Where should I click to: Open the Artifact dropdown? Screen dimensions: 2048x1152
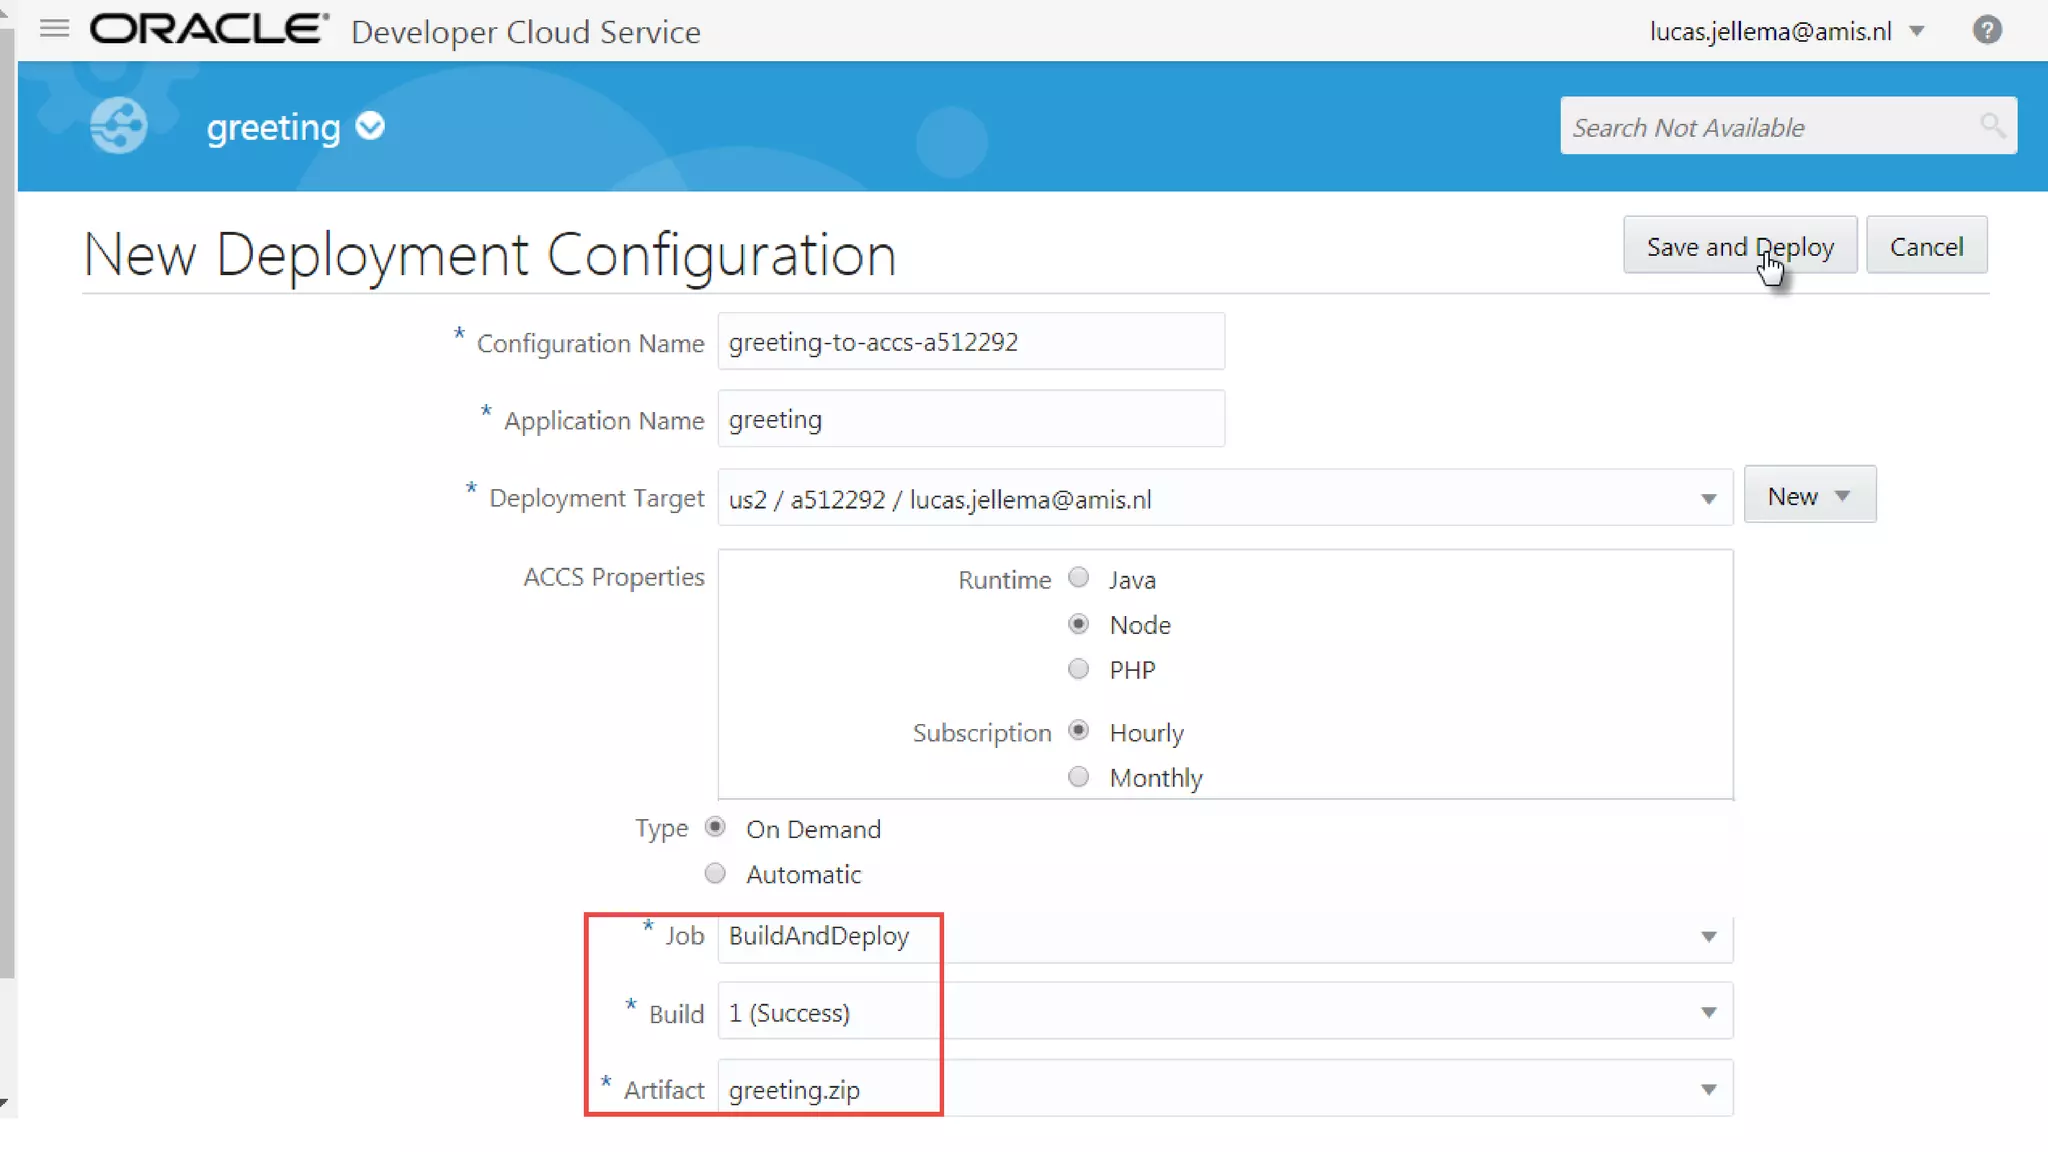tap(1708, 1090)
